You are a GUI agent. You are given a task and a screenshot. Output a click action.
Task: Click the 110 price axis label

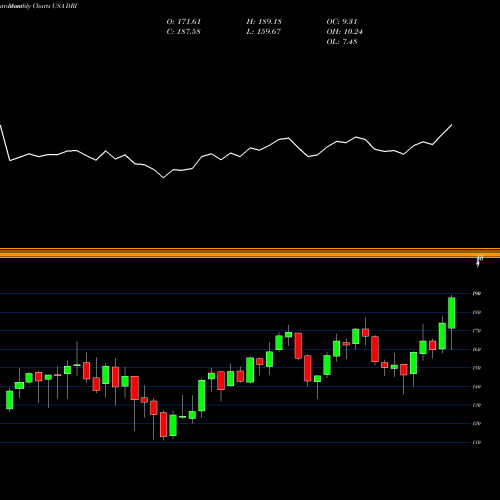pyautogui.click(x=477, y=442)
